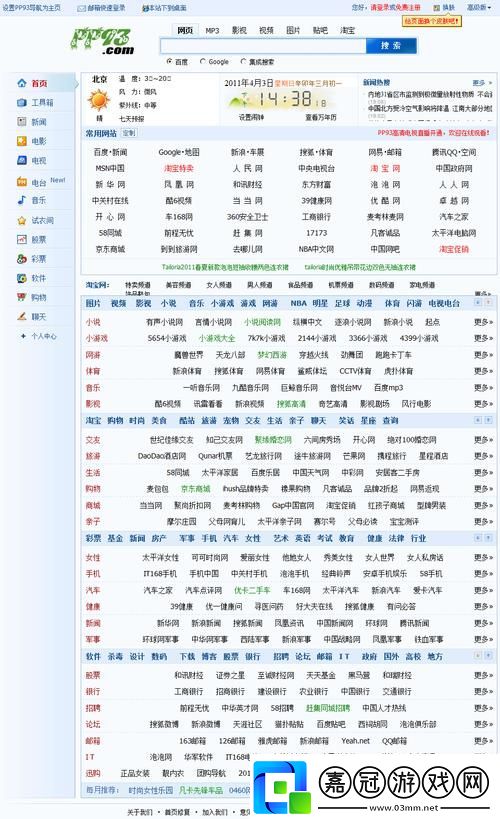Open the 百度mp3 link

[388, 388]
